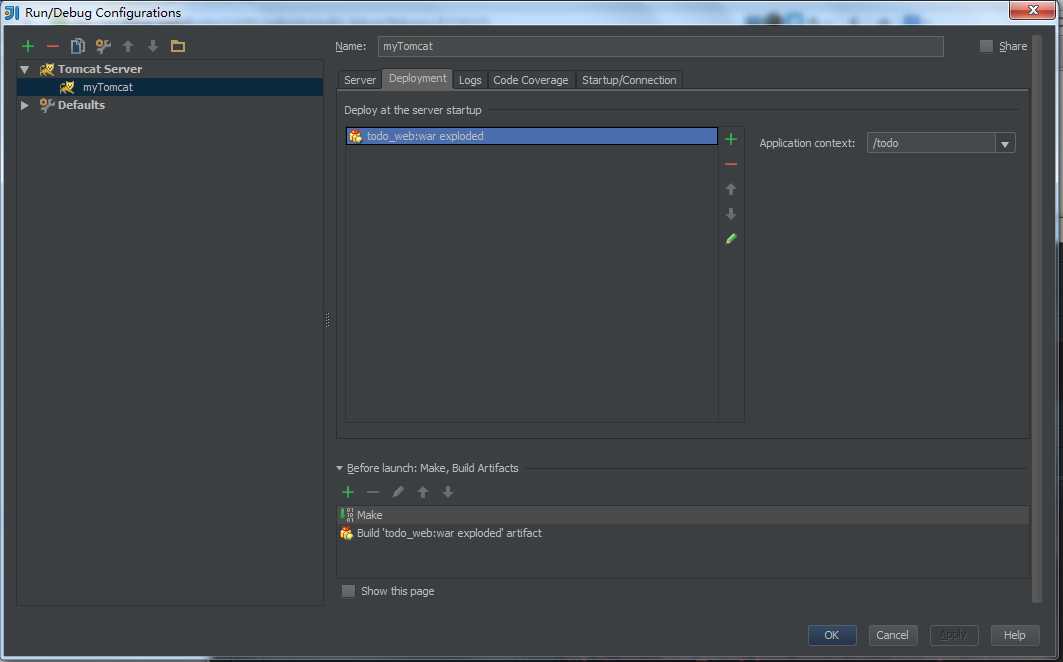
Task: Select Build 'todo_web:war exploded' artifact entry
Action: (x=683, y=533)
